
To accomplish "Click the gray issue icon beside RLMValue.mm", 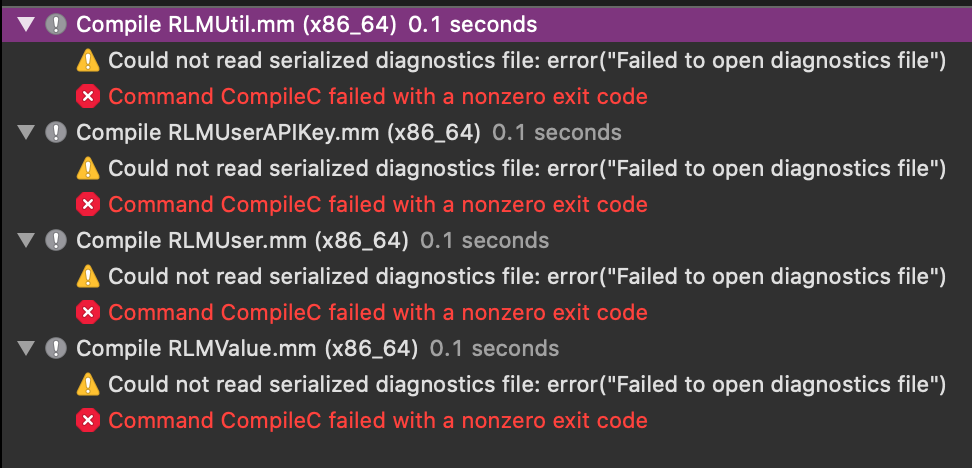I will pyautogui.click(x=56, y=348).
